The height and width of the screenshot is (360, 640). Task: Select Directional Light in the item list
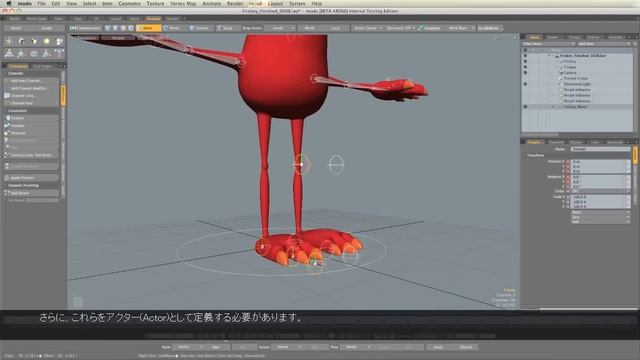click(577, 84)
